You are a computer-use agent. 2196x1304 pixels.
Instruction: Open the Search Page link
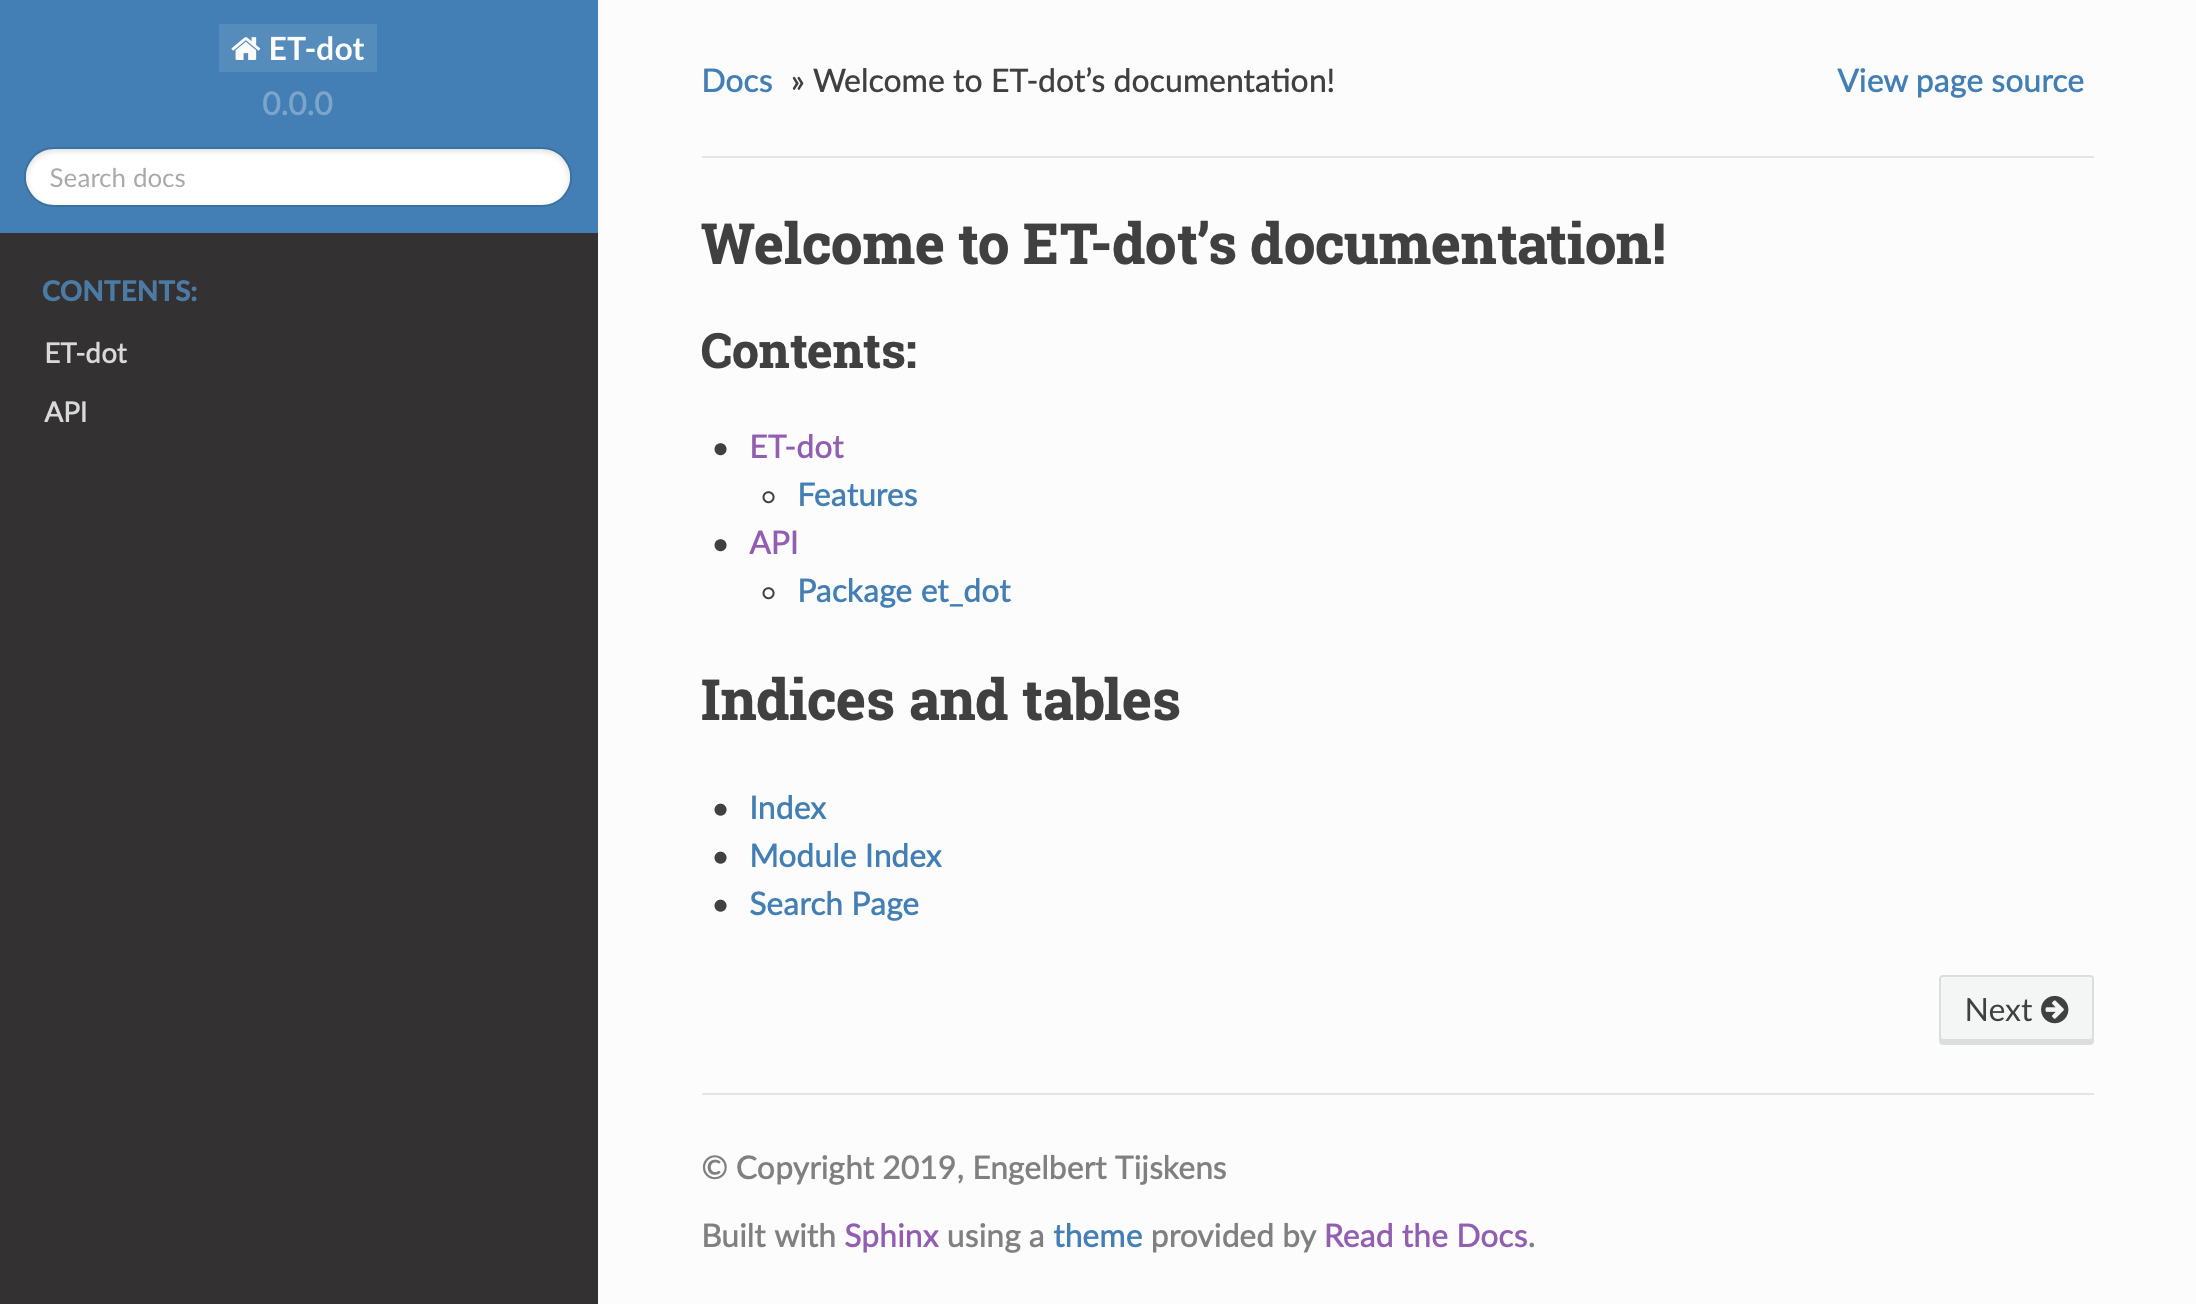(x=834, y=904)
